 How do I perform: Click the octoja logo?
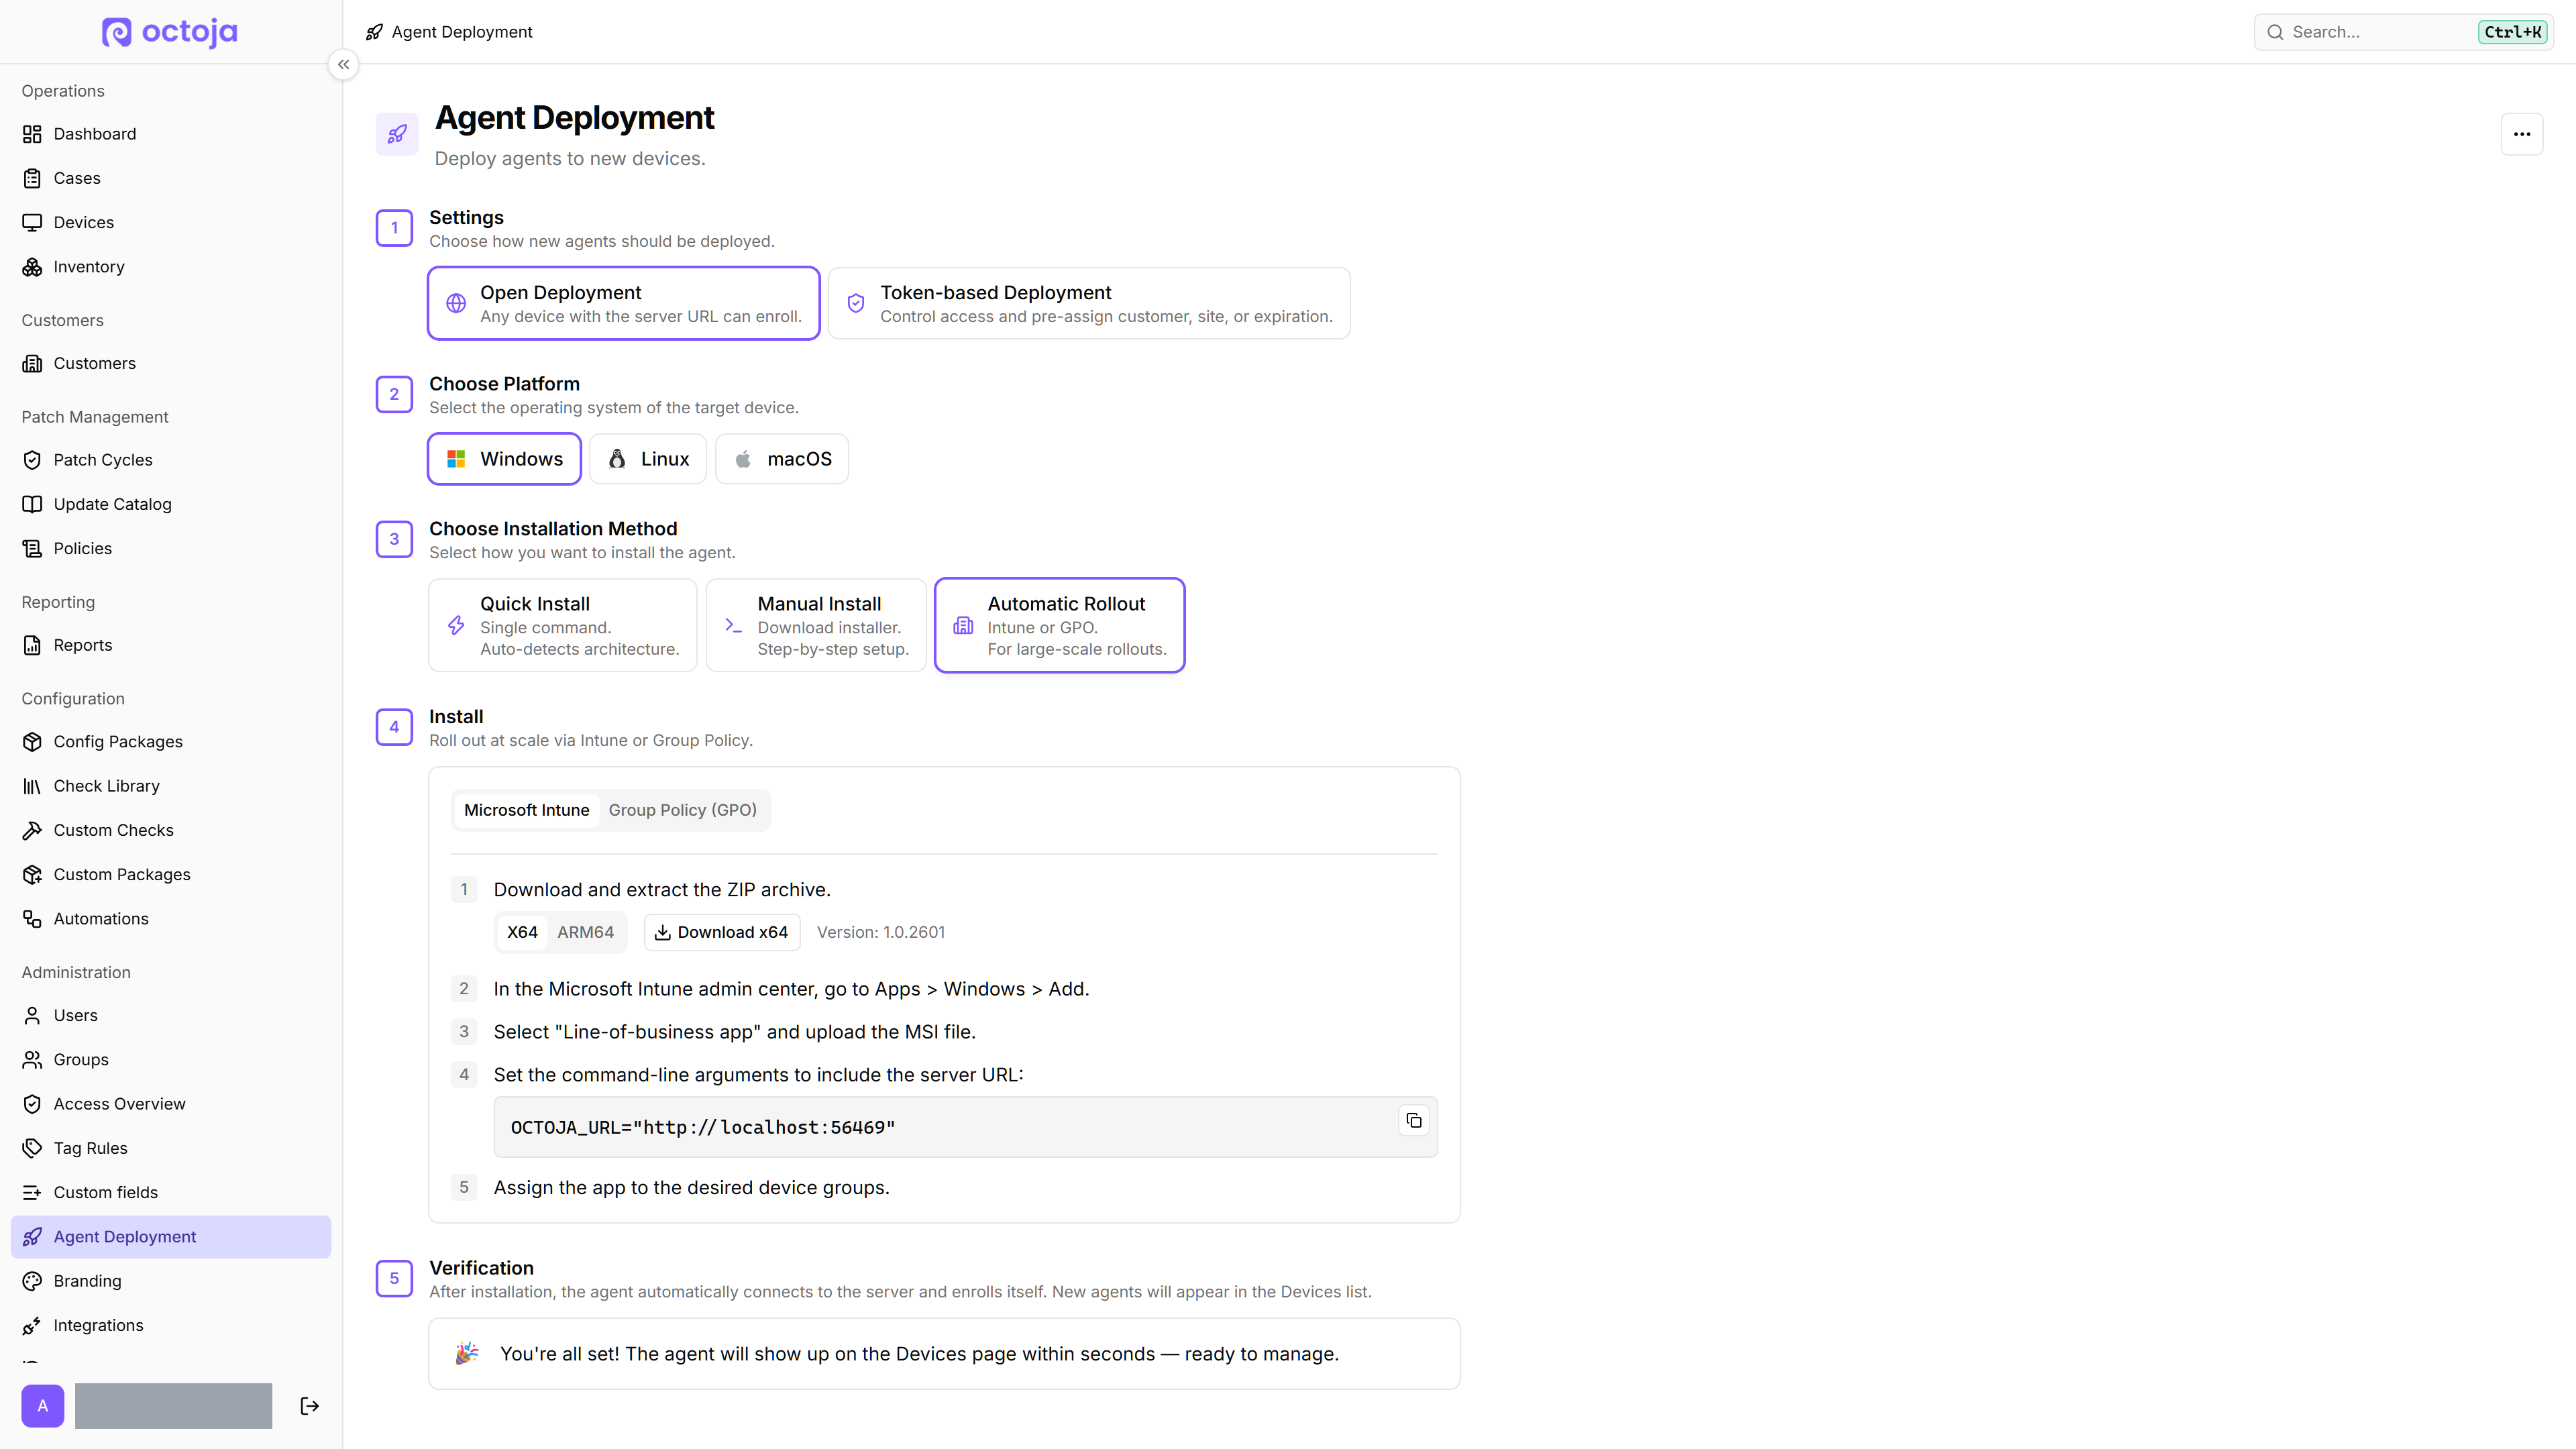tap(170, 32)
